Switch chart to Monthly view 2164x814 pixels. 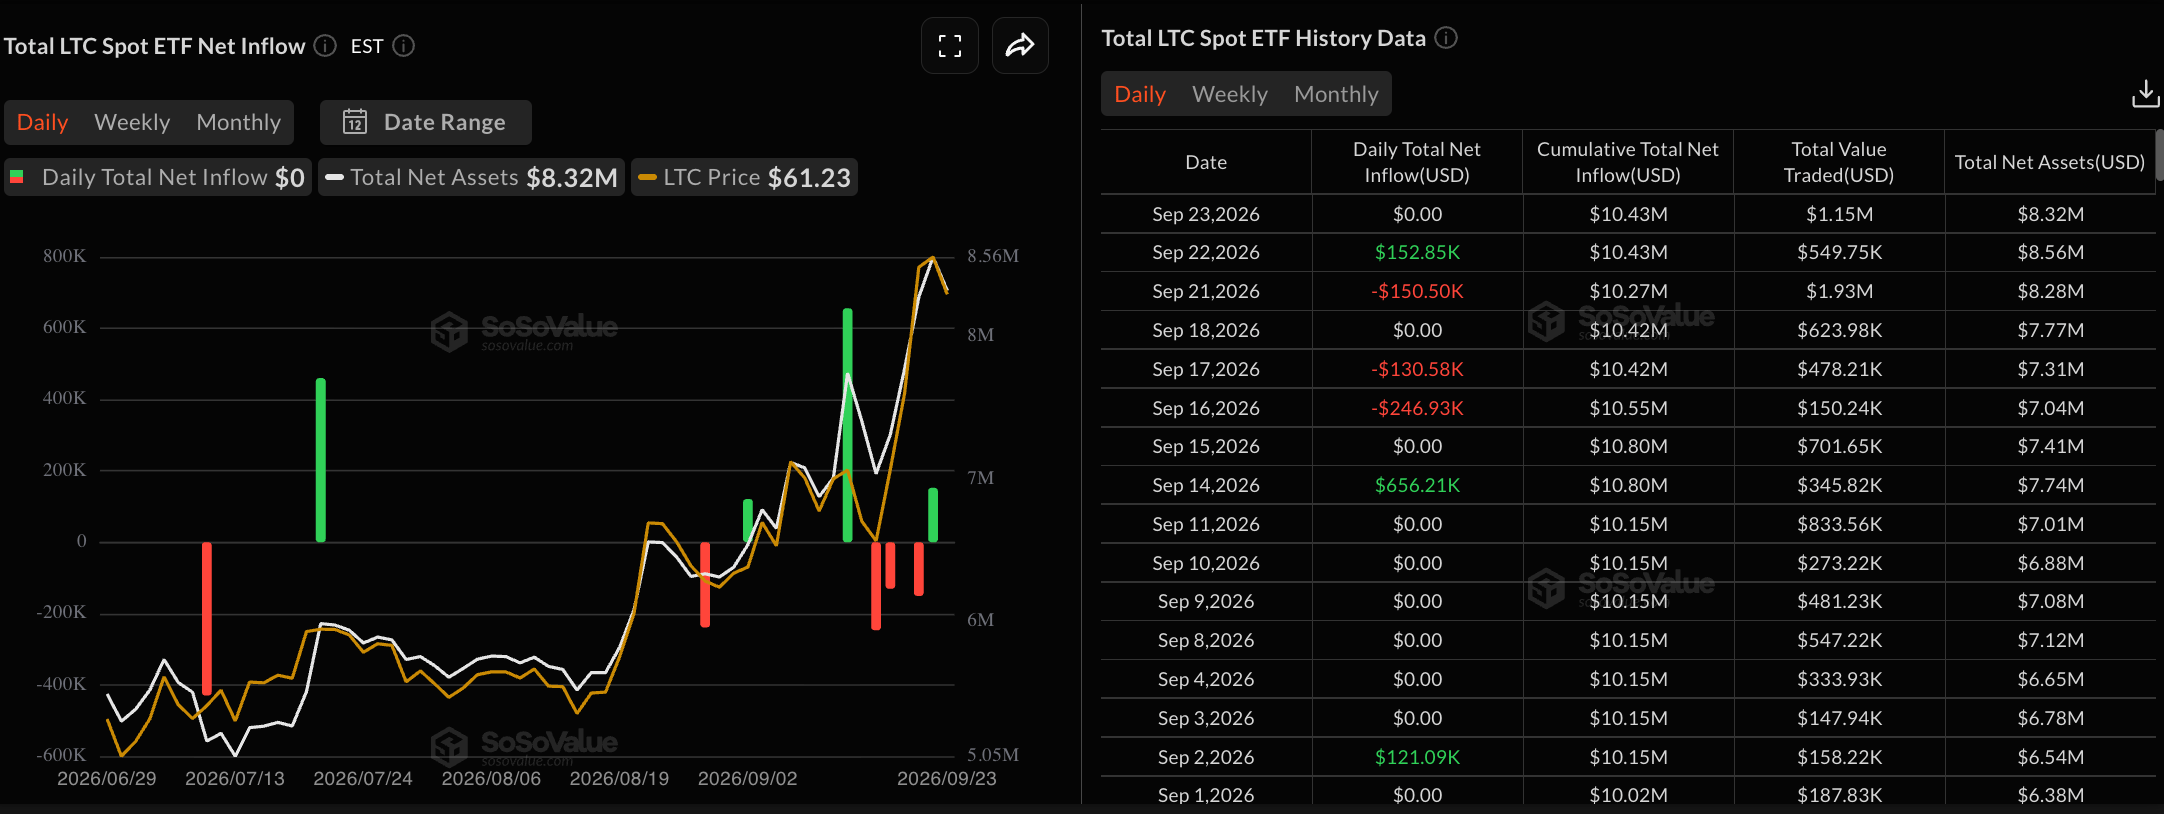(x=239, y=122)
